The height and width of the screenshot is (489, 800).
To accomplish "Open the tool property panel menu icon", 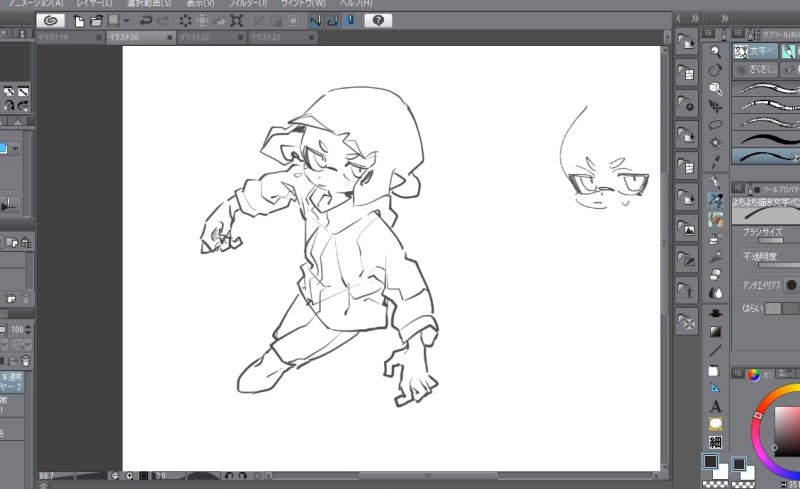I will [738, 188].
